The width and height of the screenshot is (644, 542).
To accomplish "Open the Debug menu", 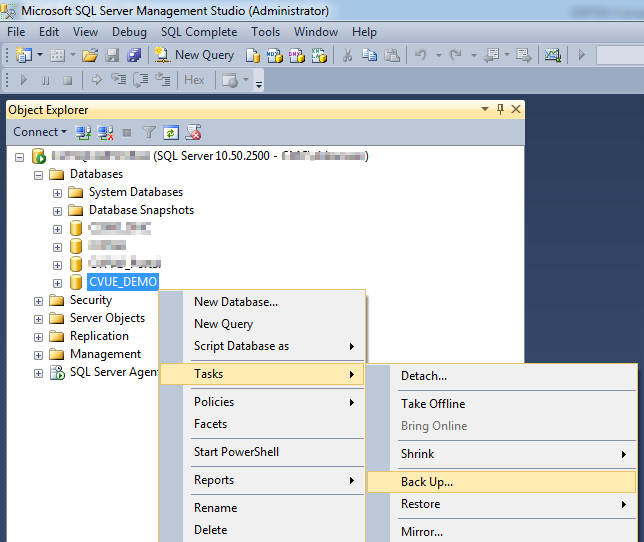I will [129, 32].
